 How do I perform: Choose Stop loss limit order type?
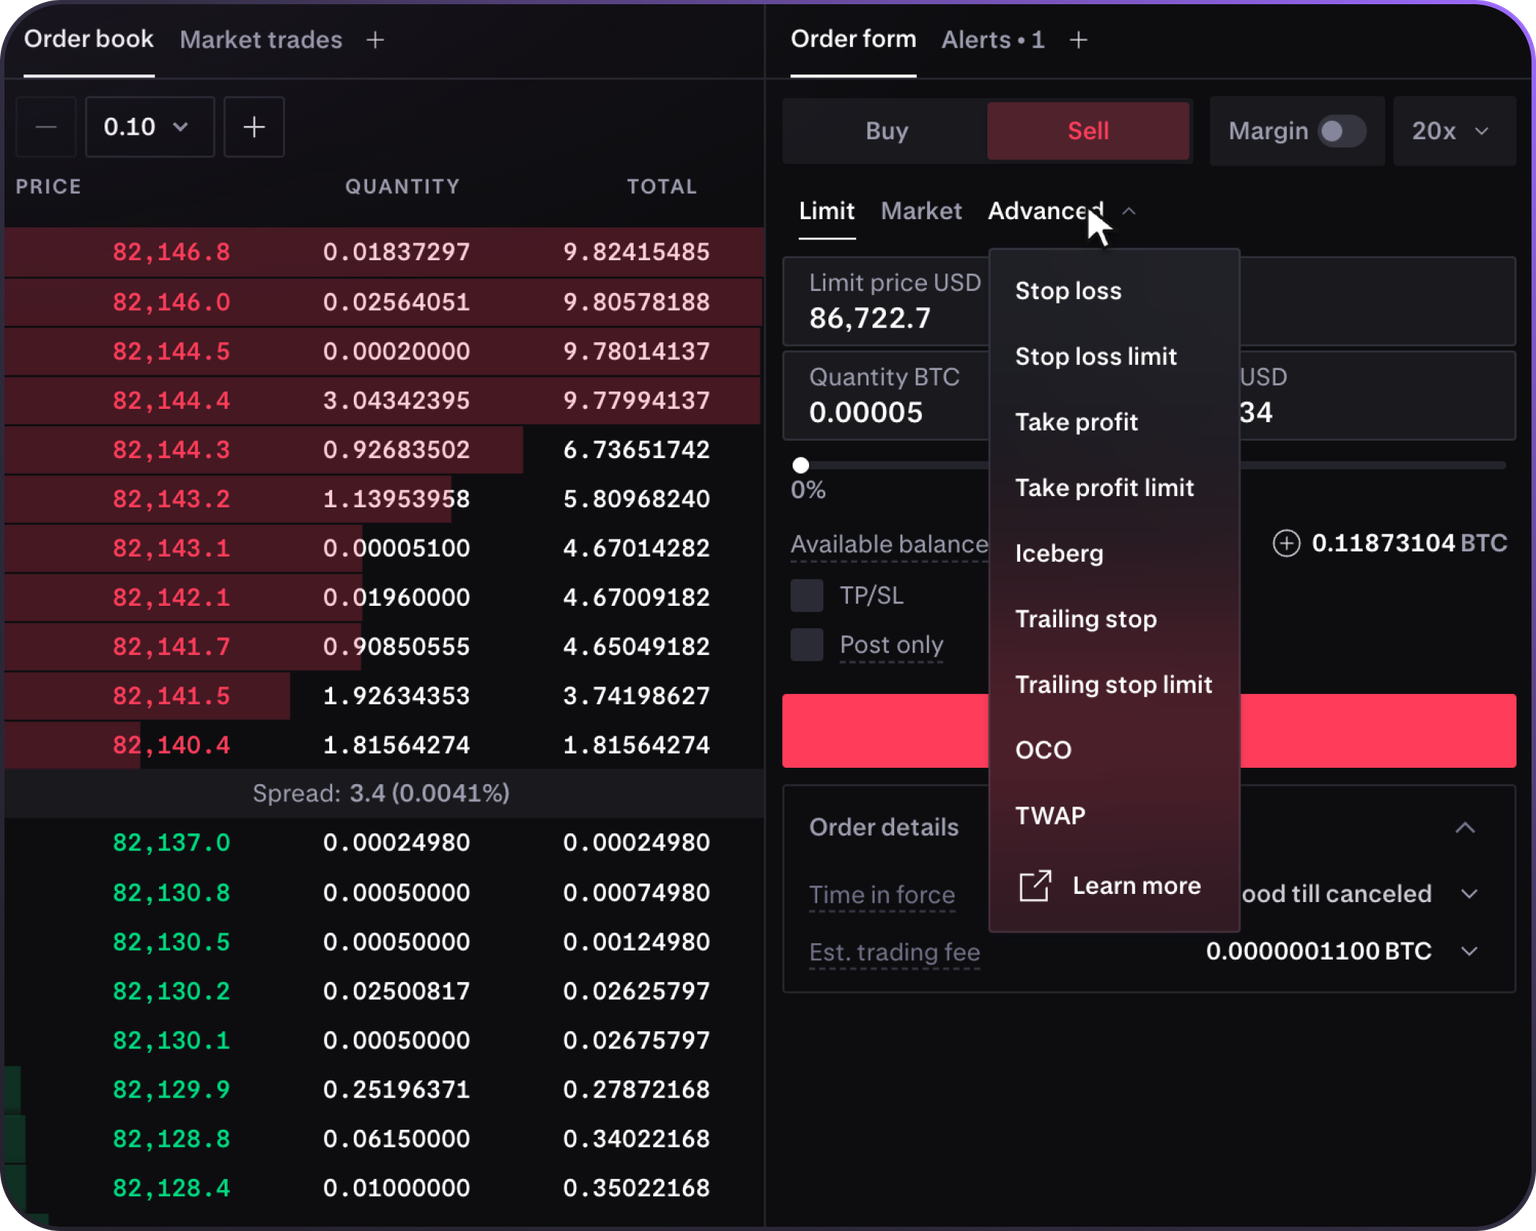pyautogui.click(x=1114, y=357)
